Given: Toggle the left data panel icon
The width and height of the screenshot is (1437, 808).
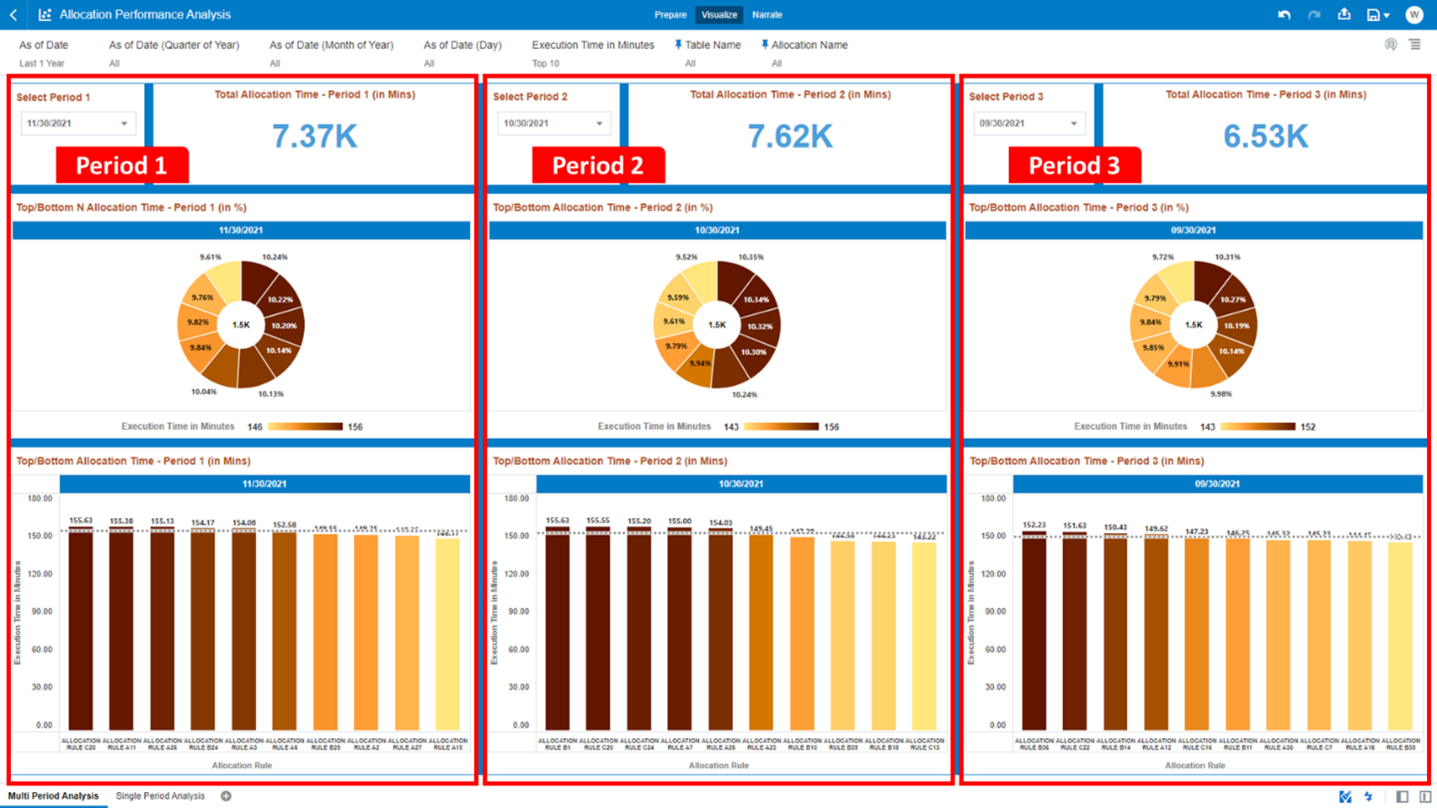Looking at the screenshot, I should coord(1402,796).
